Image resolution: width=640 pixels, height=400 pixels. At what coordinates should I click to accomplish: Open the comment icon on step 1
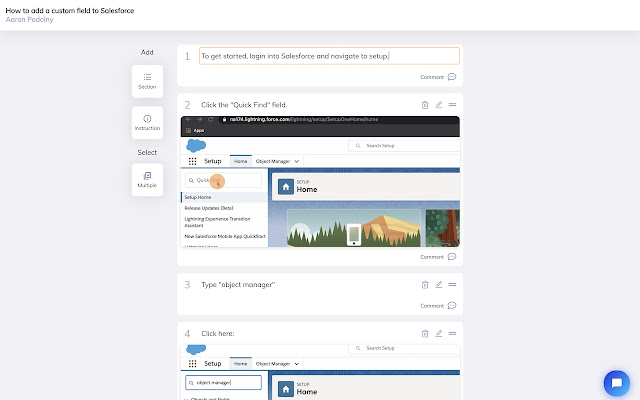452,77
